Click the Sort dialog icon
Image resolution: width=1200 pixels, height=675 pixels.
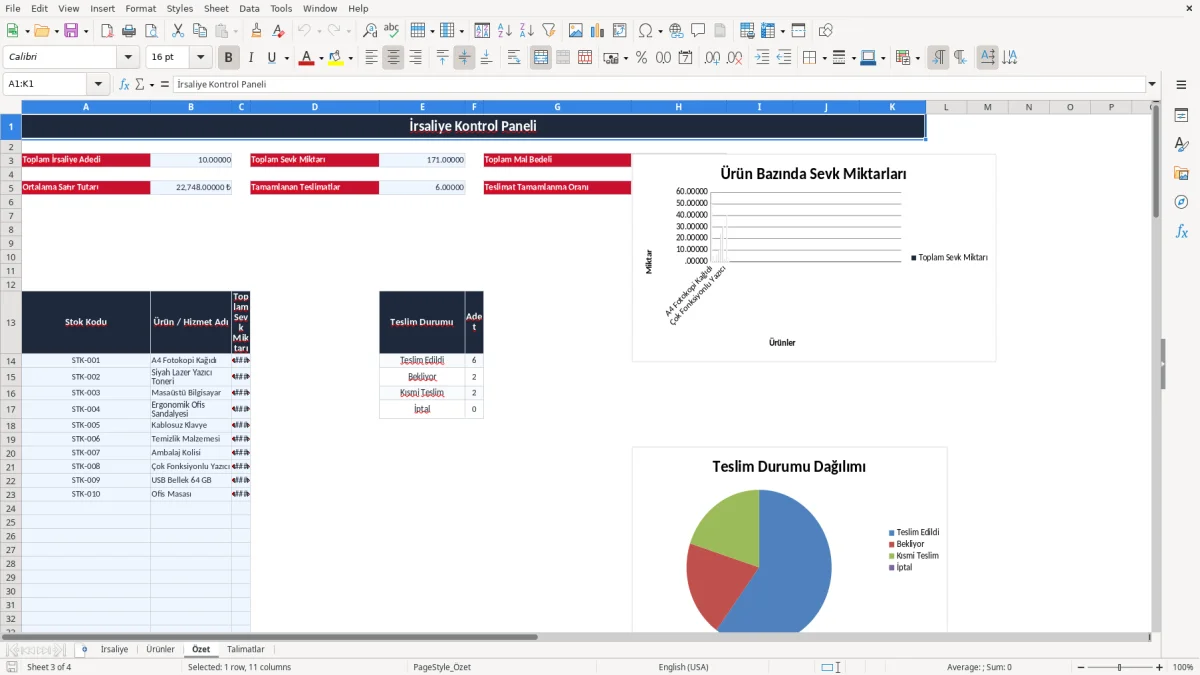(482, 31)
